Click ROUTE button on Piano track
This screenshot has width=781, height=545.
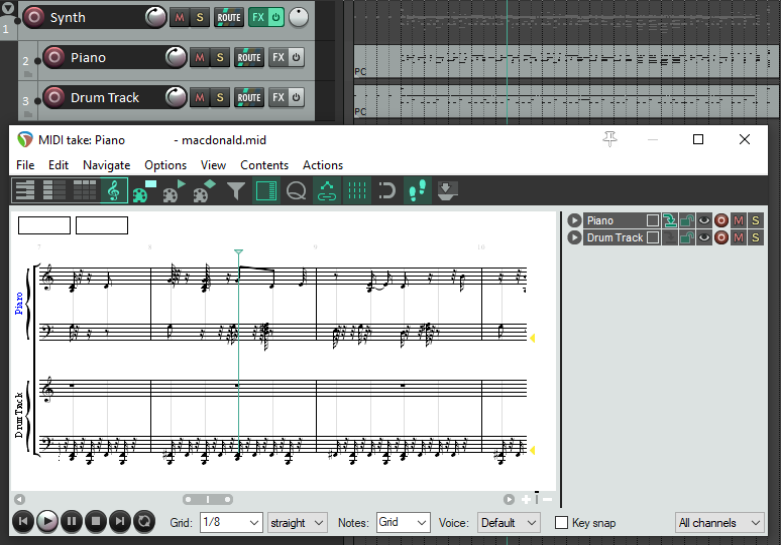click(x=249, y=57)
